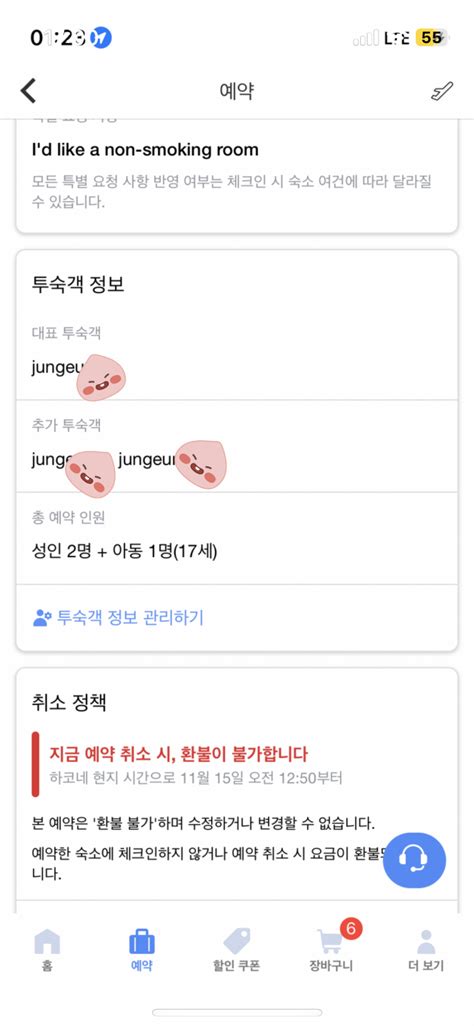Open the airplane flights icon
The width and height of the screenshot is (474, 1026).
442,92
